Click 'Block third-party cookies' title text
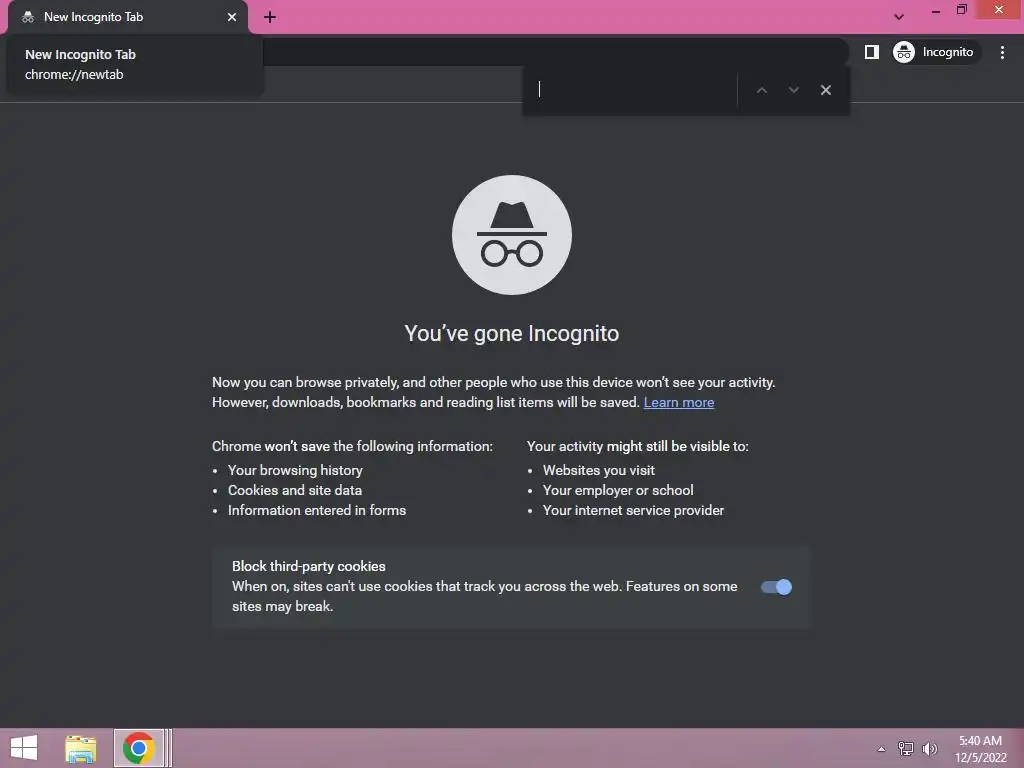The width and height of the screenshot is (1024, 768). click(x=309, y=566)
